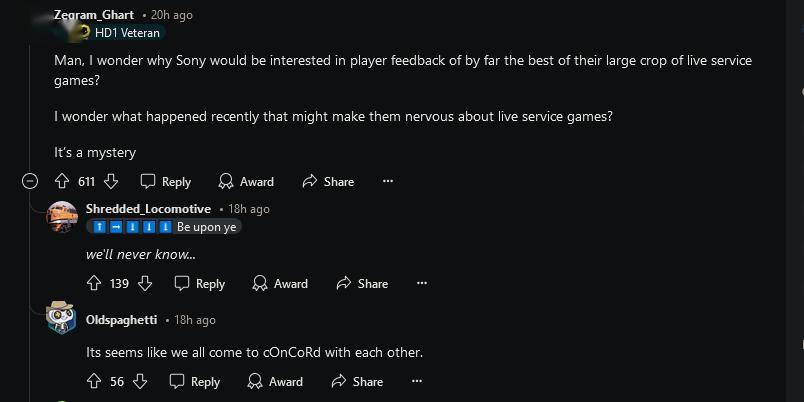
Task: Open more options on Oldspaghetti's comment
Action: (x=417, y=381)
